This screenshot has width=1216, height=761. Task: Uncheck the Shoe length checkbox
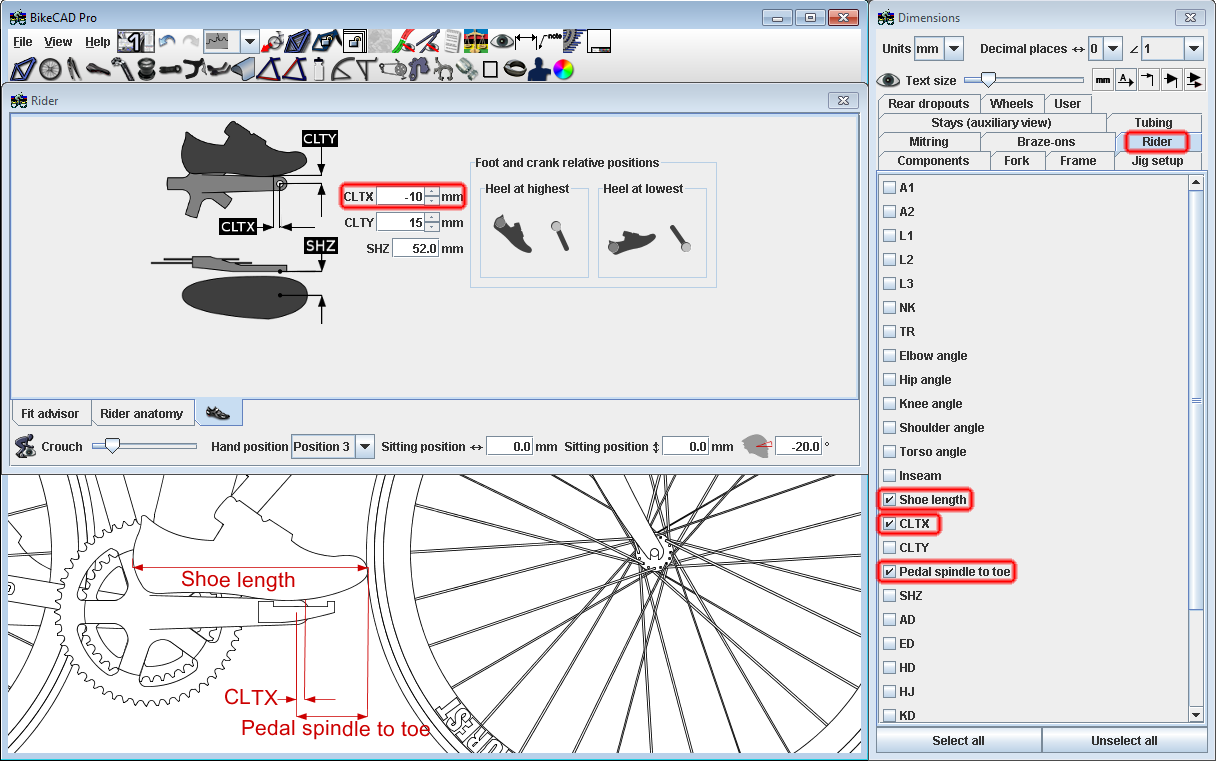coord(889,500)
